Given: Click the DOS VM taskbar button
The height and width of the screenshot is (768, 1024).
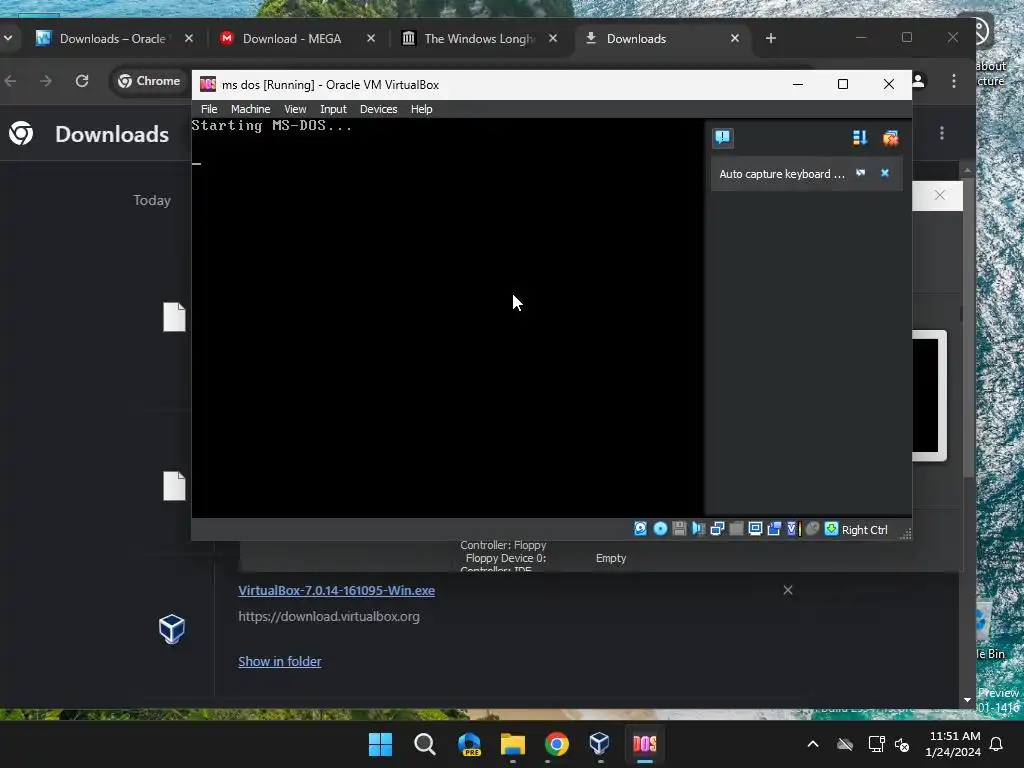Looking at the screenshot, I should click(x=645, y=744).
